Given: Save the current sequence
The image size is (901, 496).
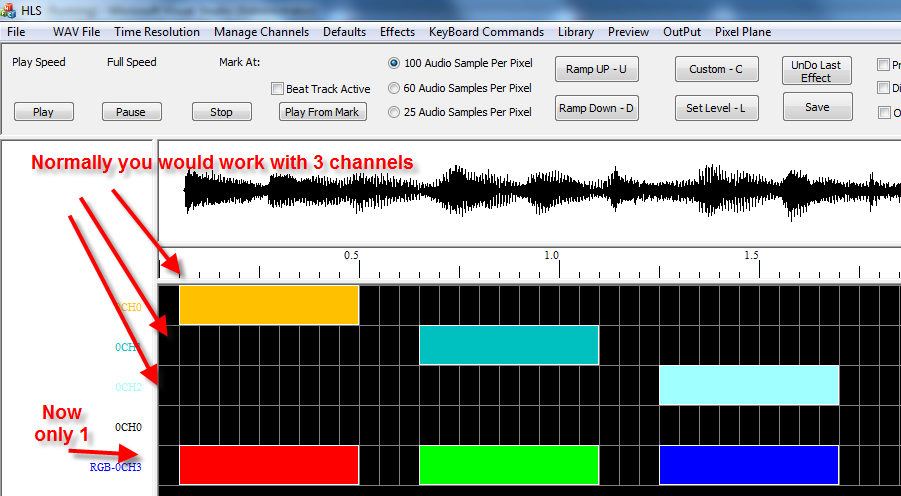Looking at the screenshot, I should 817,107.
